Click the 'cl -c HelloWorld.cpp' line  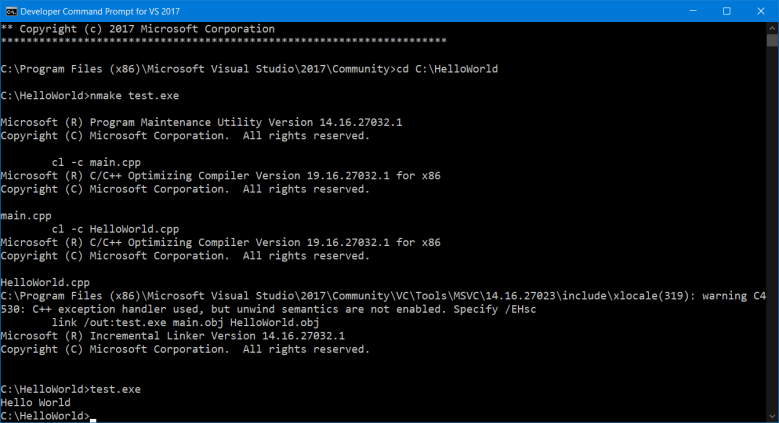coord(115,229)
